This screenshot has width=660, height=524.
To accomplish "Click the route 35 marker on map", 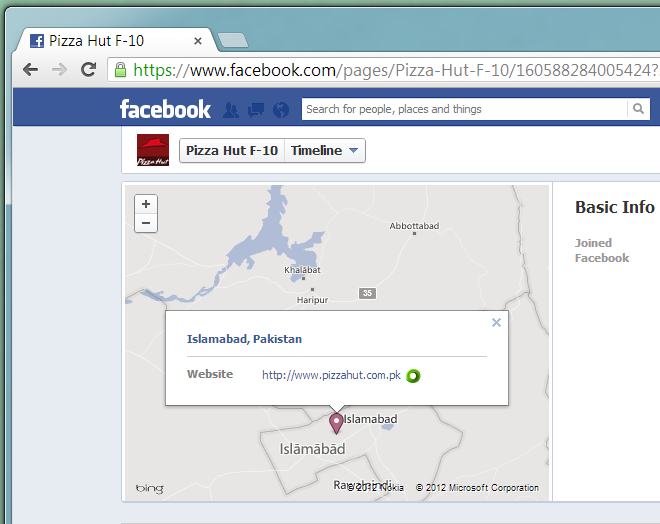I will click(367, 293).
